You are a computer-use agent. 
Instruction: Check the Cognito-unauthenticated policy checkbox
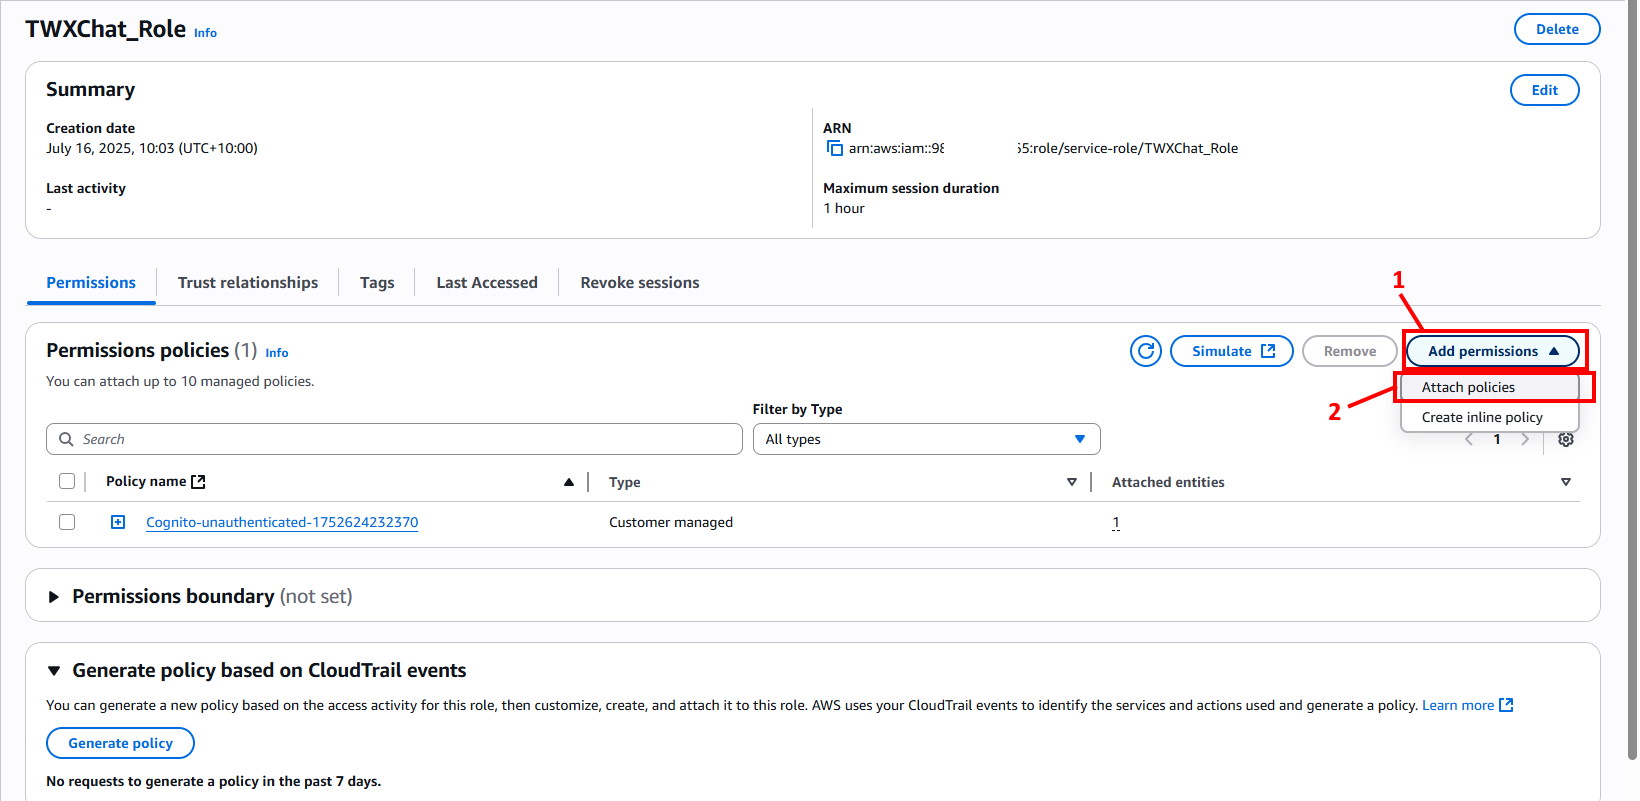coord(67,522)
